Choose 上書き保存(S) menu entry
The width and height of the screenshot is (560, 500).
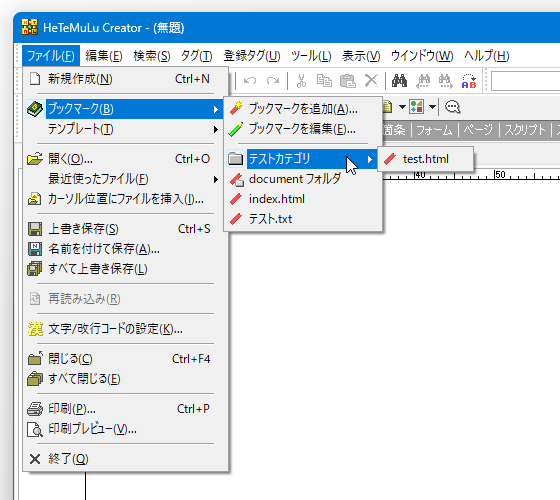(125, 229)
